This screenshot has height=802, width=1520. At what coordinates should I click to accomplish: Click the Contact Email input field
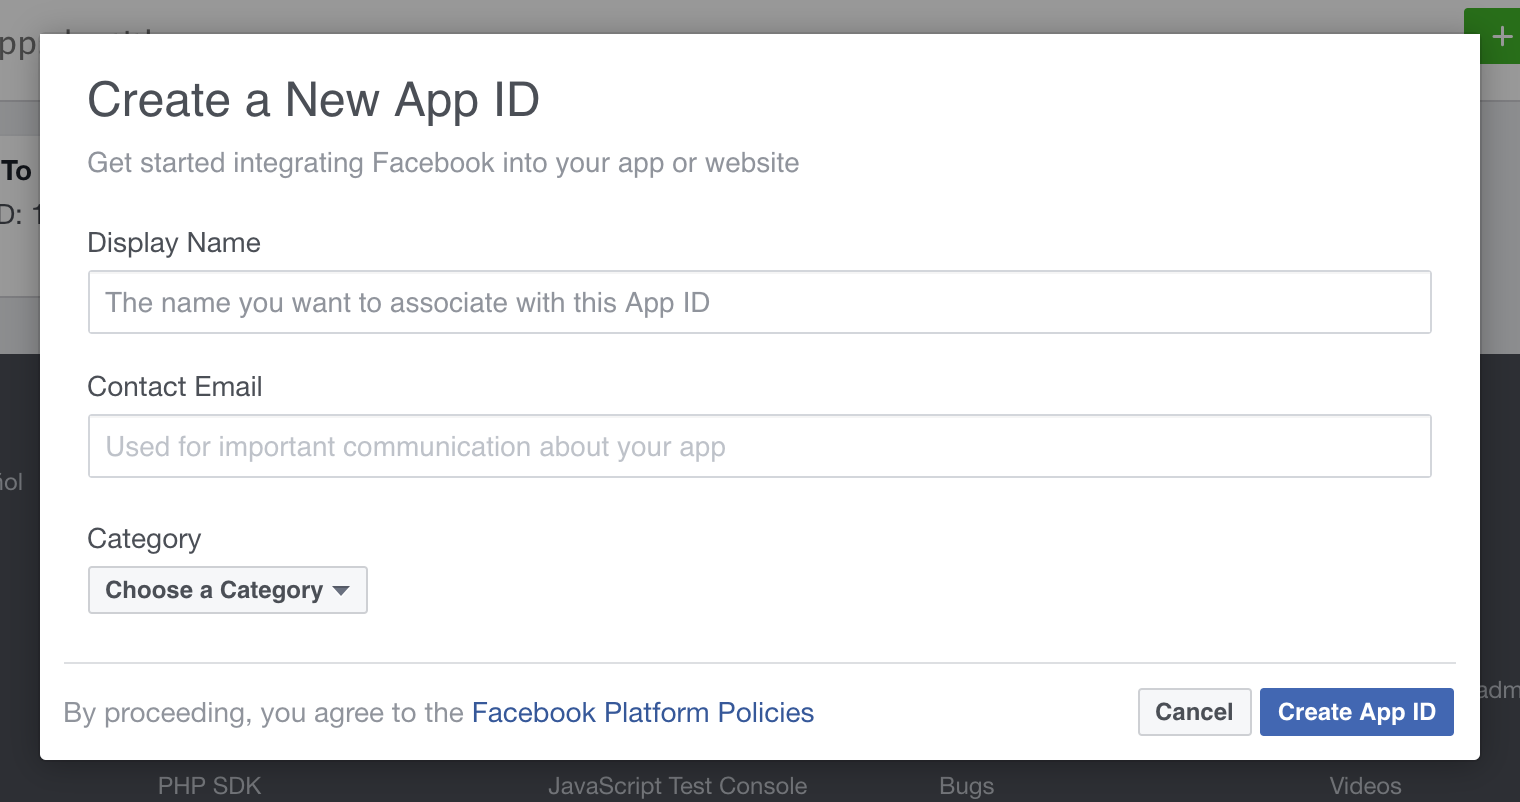pos(760,446)
